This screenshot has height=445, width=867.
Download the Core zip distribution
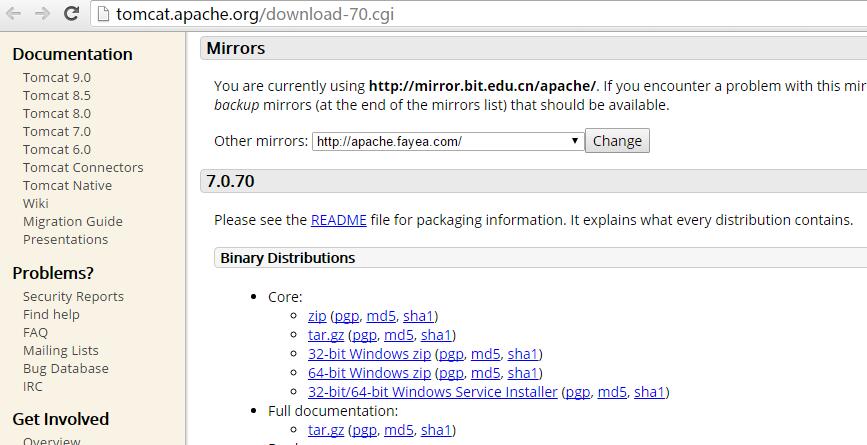[317, 316]
